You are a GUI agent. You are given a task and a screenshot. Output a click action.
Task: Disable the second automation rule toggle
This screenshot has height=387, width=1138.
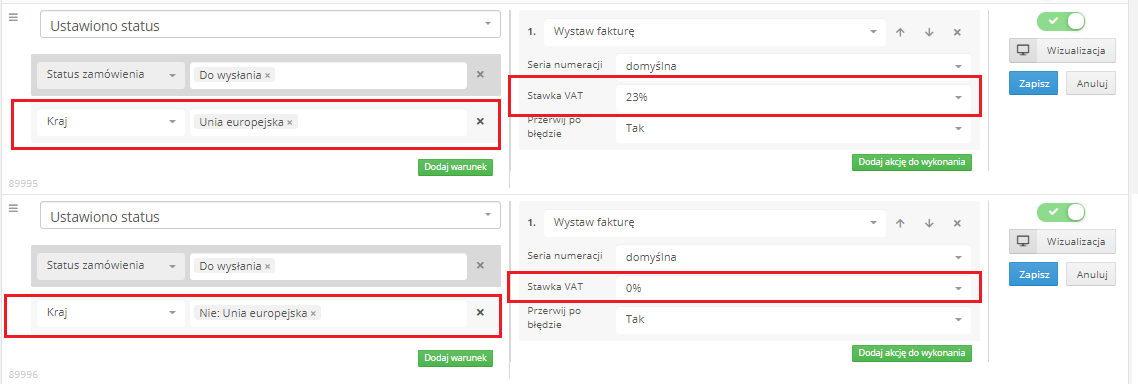click(x=1060, y=212)
